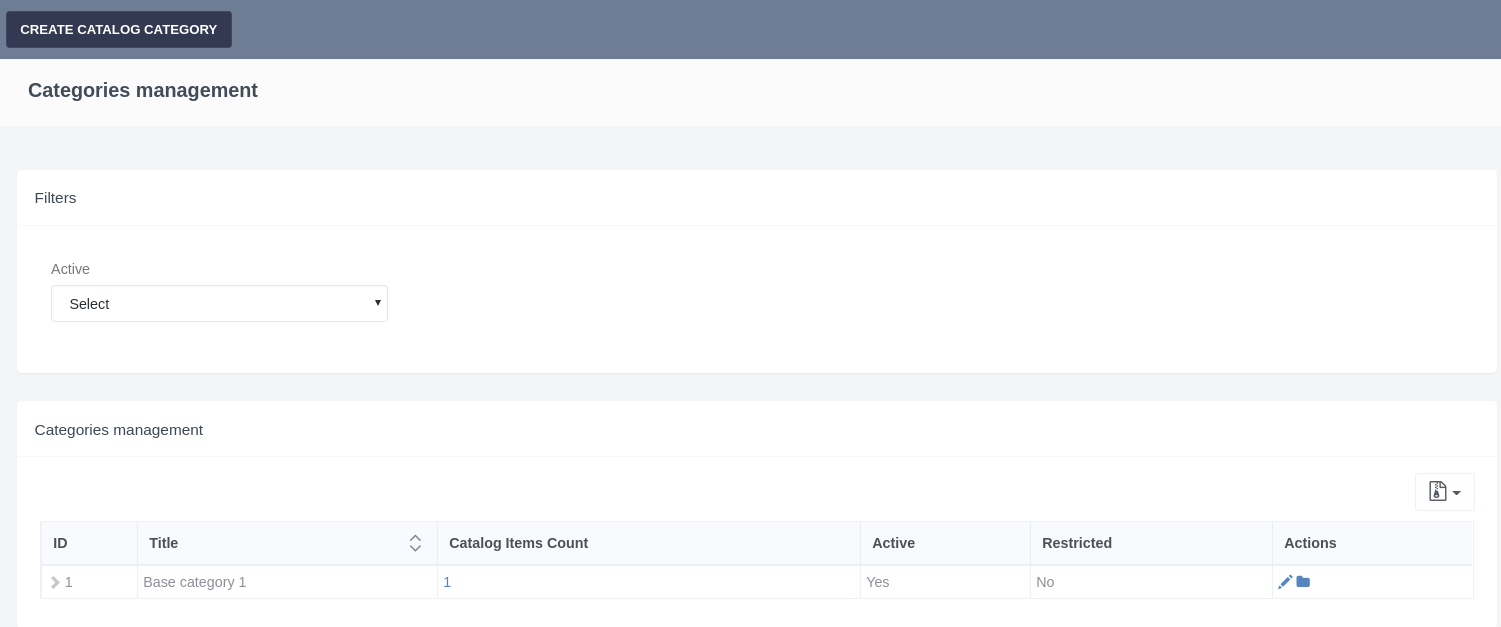This screenshot has width=1501, height=627.
Task: Click the pencil edit icon for Base category 1
Action: pos(1285,582)
